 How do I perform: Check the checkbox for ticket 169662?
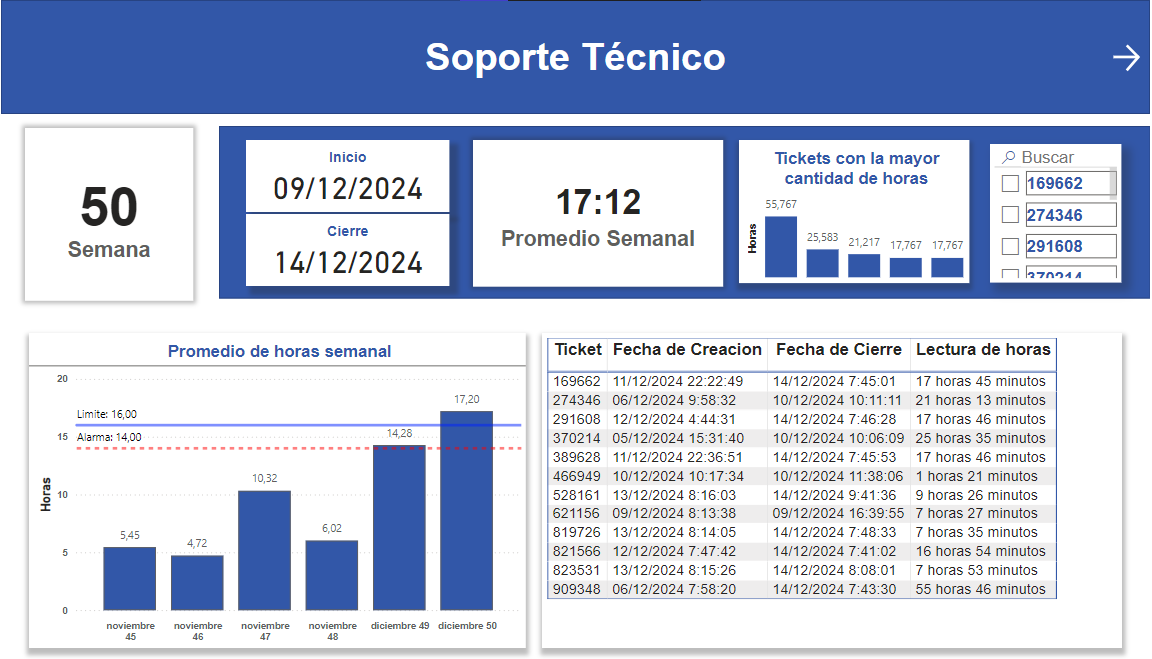click(1012, 183)
